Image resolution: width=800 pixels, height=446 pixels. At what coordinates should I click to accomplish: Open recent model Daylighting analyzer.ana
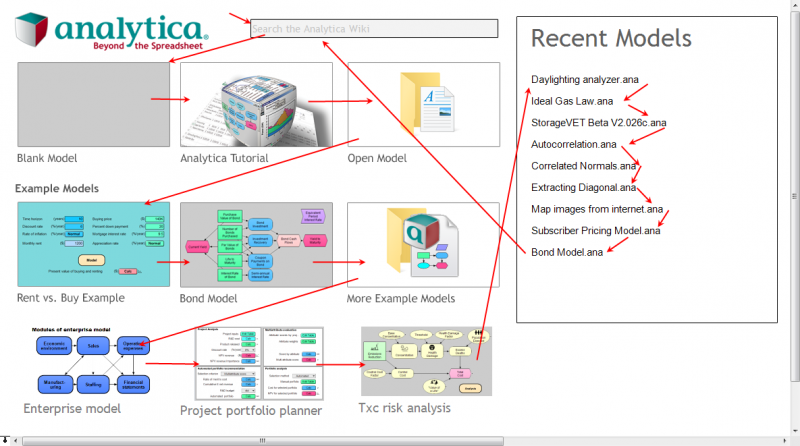click(x=585, y=80)
